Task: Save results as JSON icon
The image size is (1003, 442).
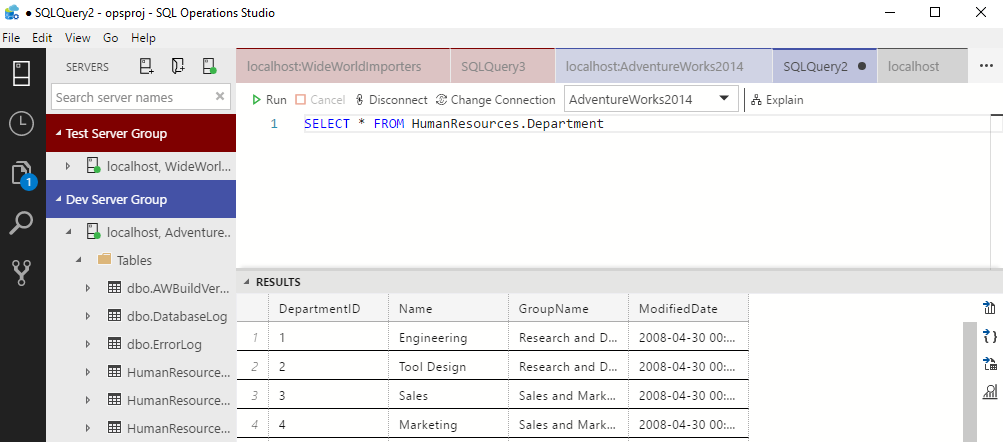Action: tap(990, 336)
